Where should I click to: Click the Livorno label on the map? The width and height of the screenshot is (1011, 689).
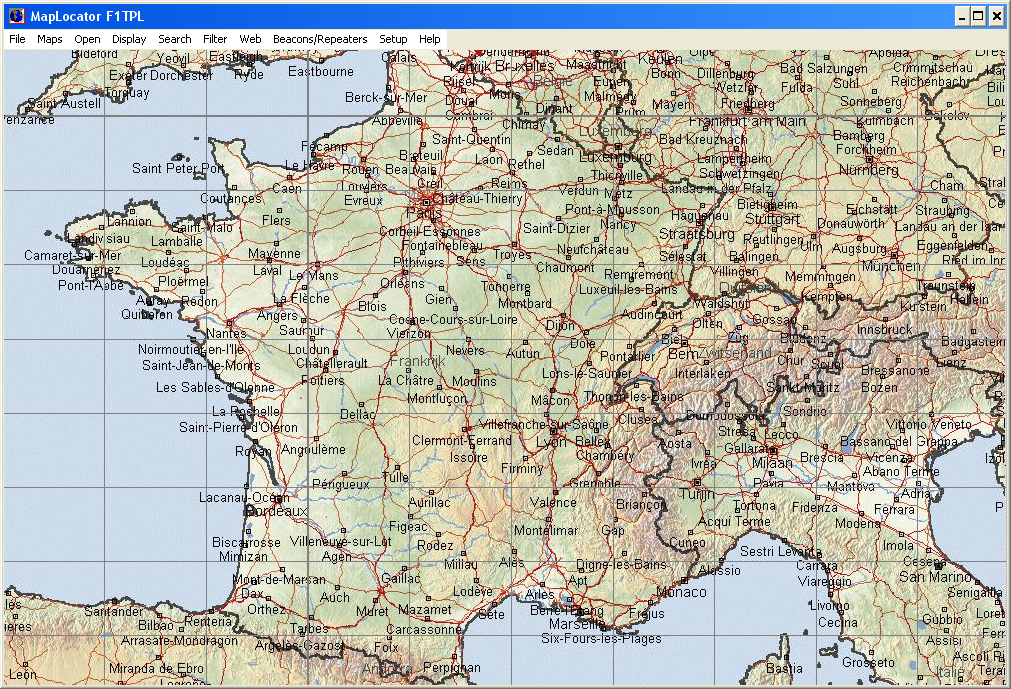click(x=830, y=606)
